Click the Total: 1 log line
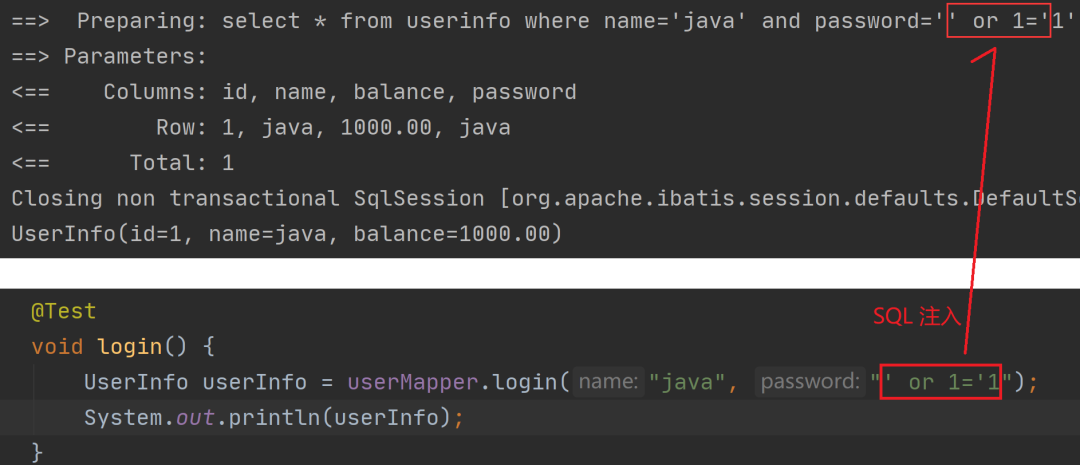Screen dimensions: 1080x465 [123, 163]
